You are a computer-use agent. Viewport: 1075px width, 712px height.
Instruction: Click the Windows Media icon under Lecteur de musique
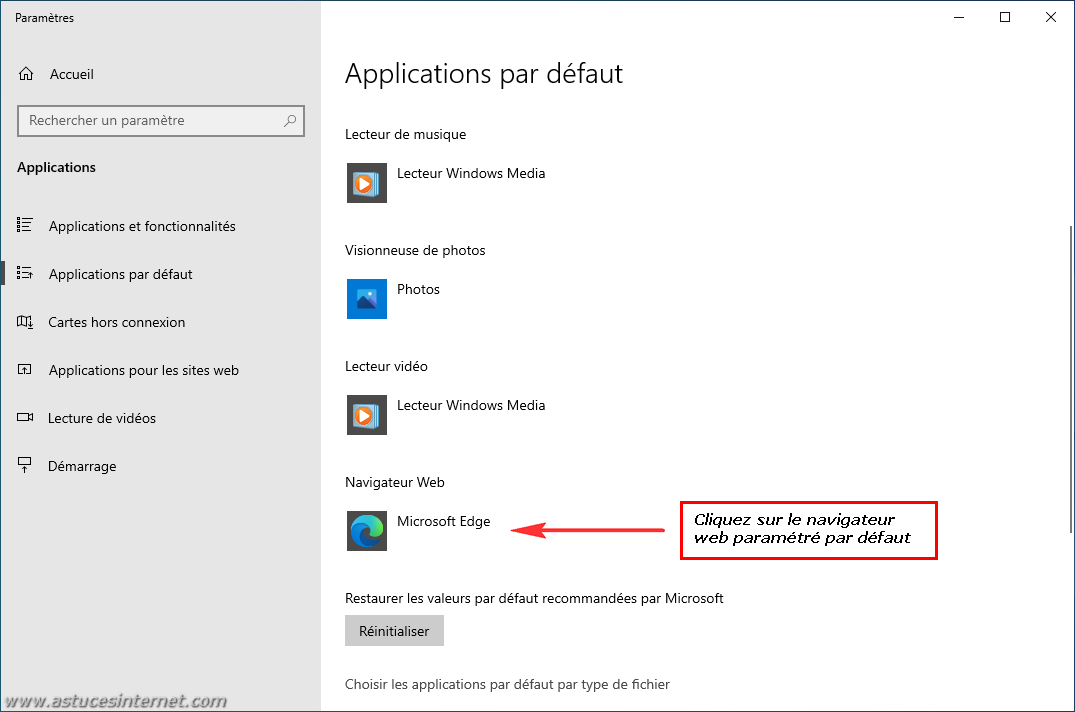click(367, 183)
